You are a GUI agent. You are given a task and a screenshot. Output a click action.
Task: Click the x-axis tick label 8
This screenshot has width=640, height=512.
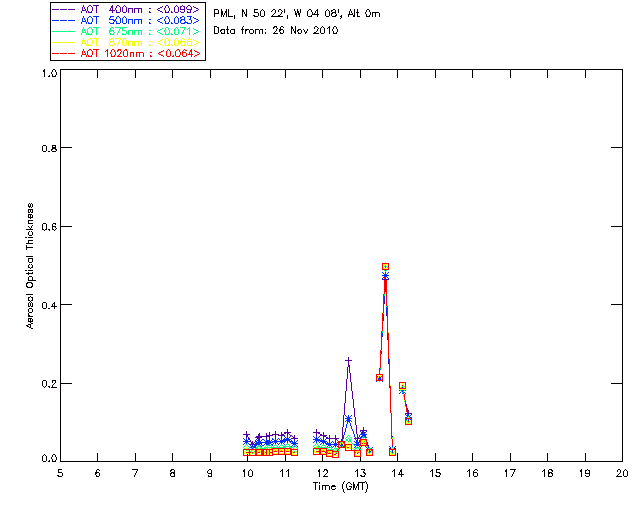(x=172, y=472)
